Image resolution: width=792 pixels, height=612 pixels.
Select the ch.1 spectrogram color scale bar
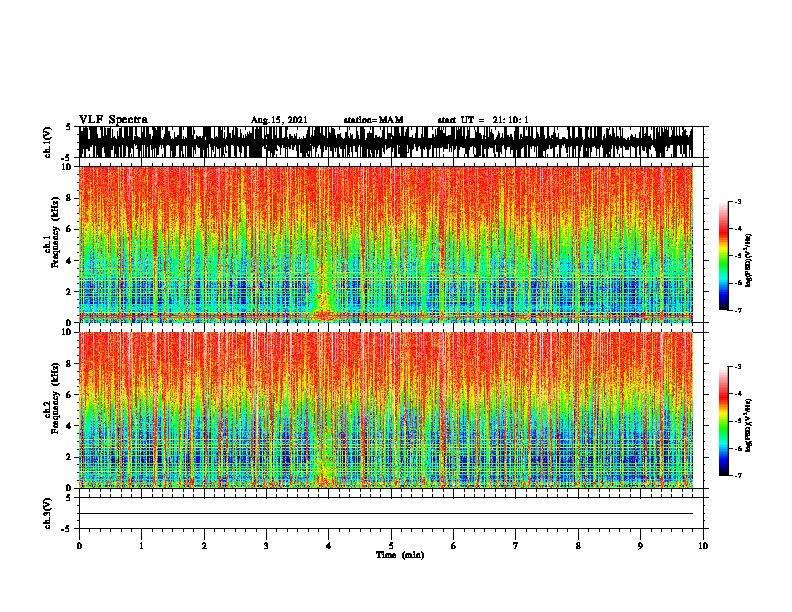pos(723,256)
